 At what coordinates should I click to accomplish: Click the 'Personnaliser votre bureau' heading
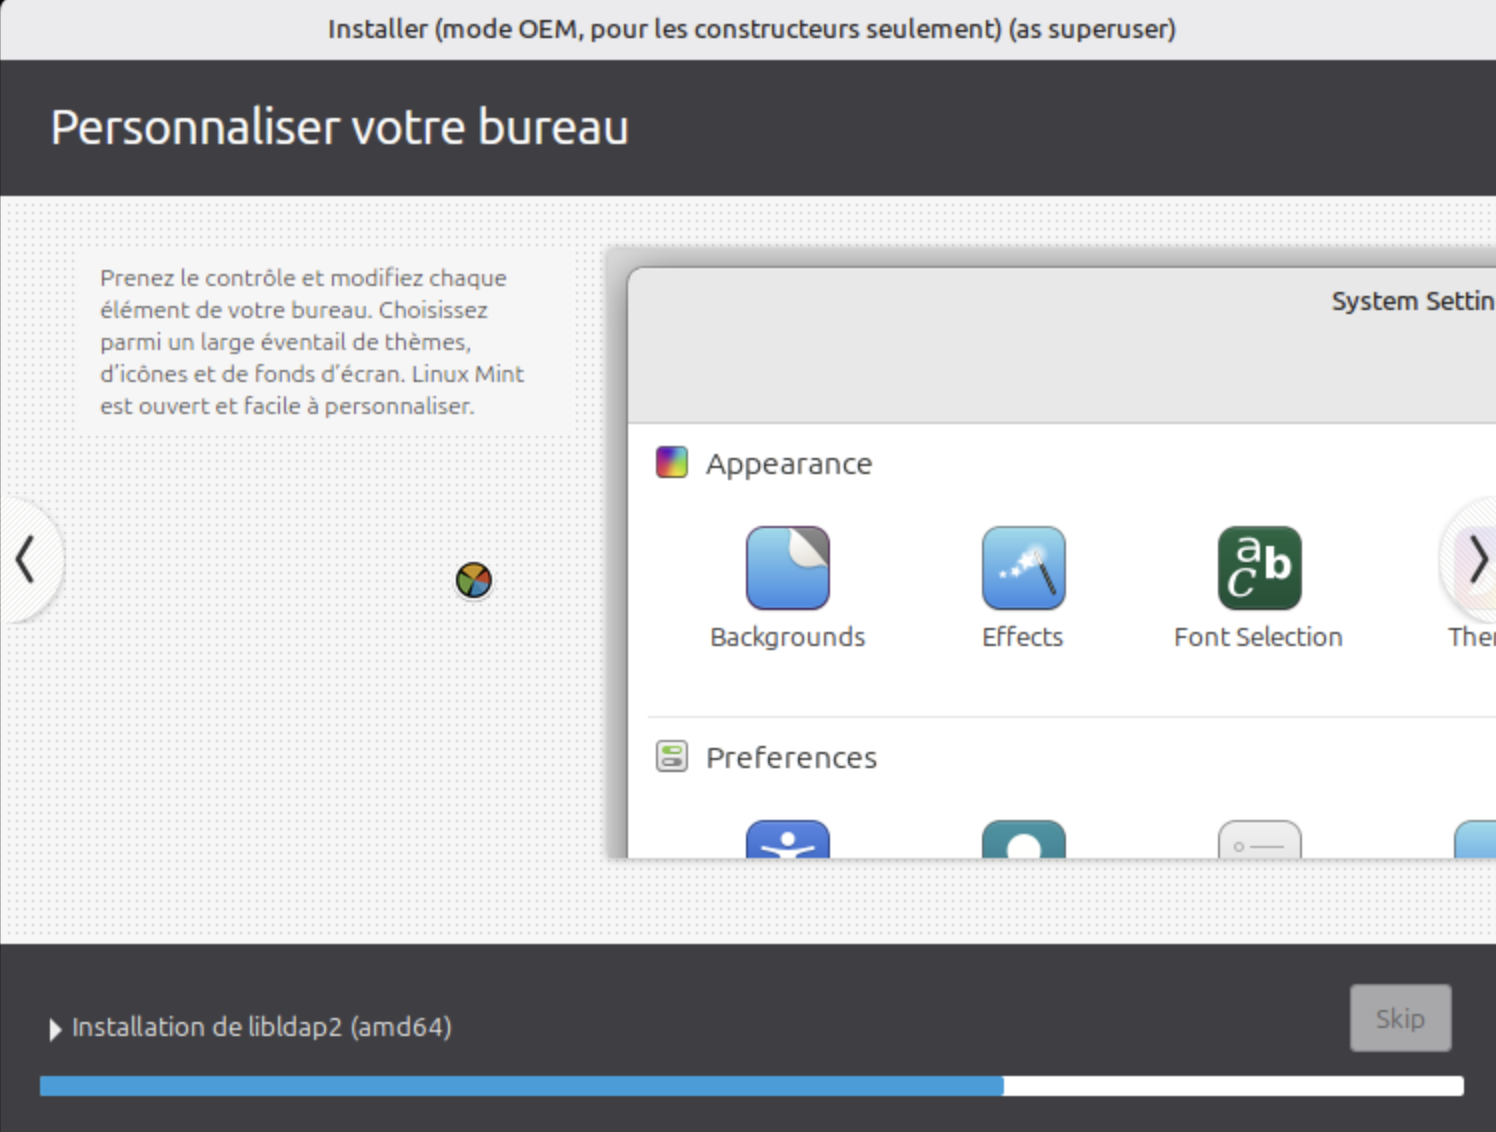(340, 127)
